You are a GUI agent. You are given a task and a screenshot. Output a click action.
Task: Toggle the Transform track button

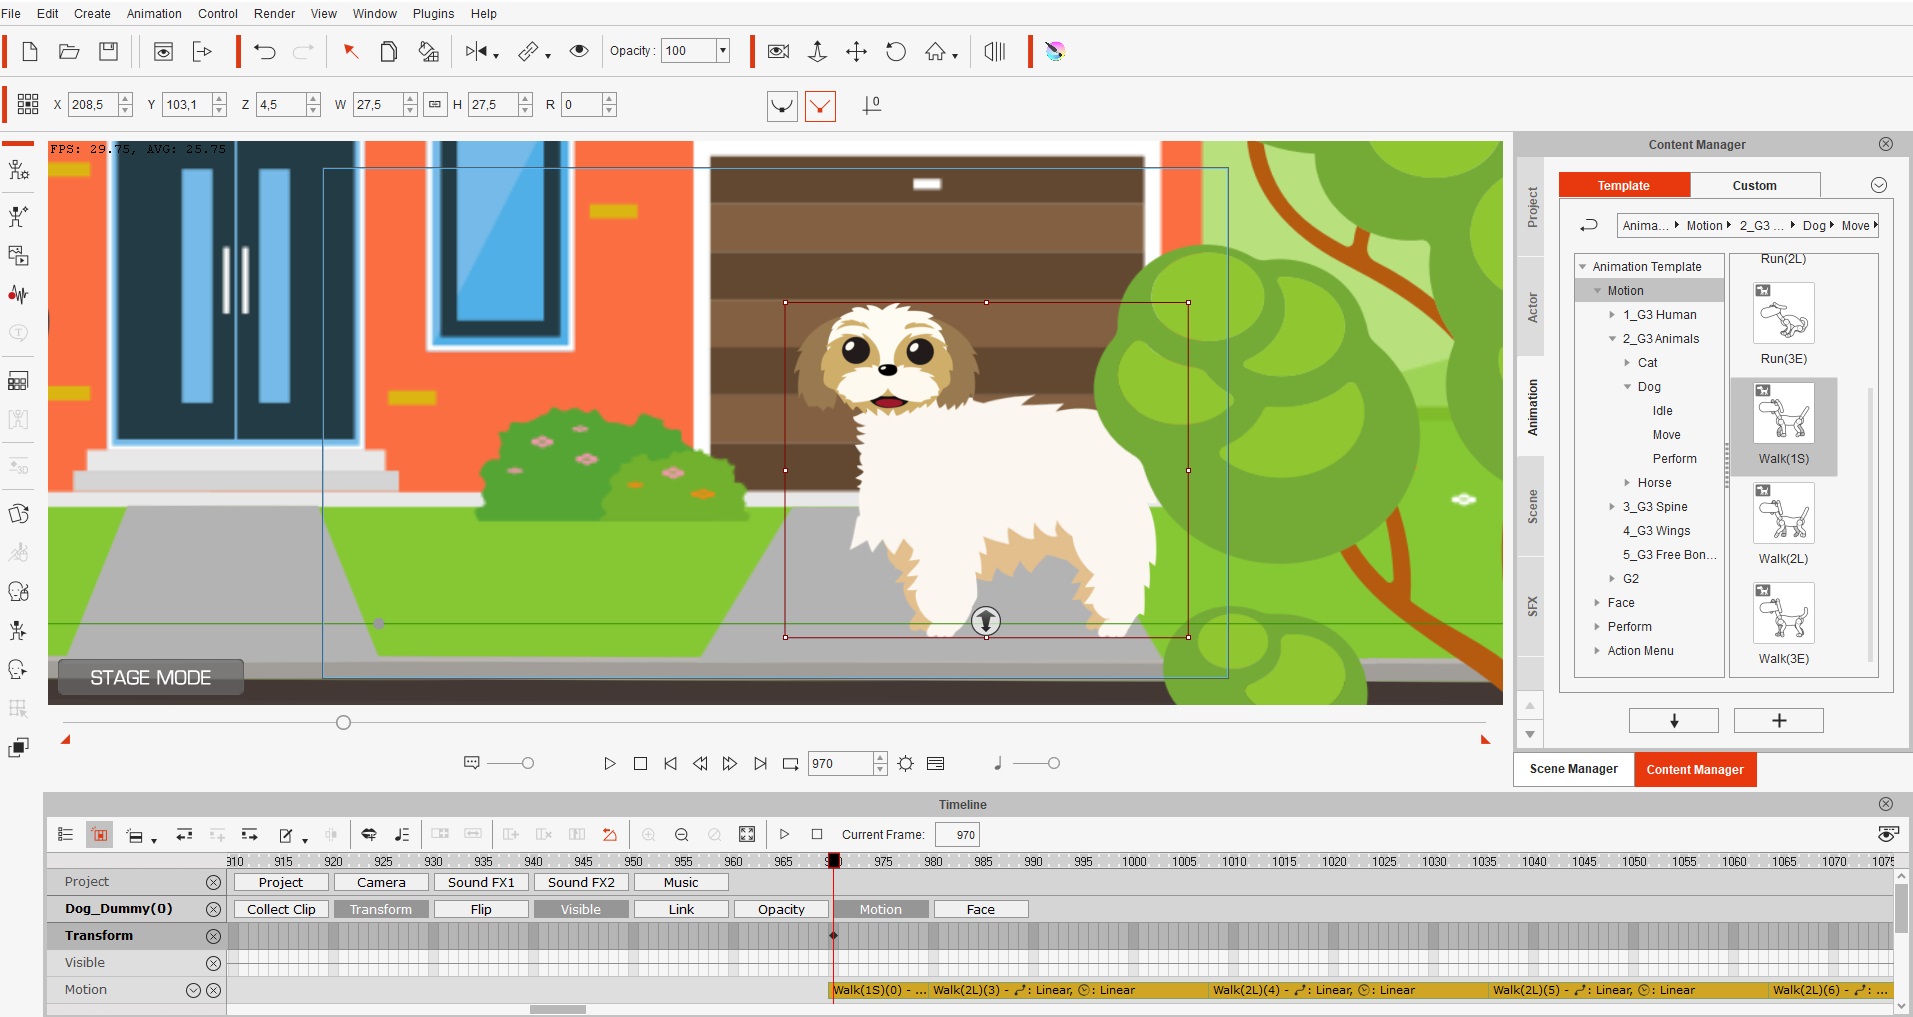(x=381, y=909)
